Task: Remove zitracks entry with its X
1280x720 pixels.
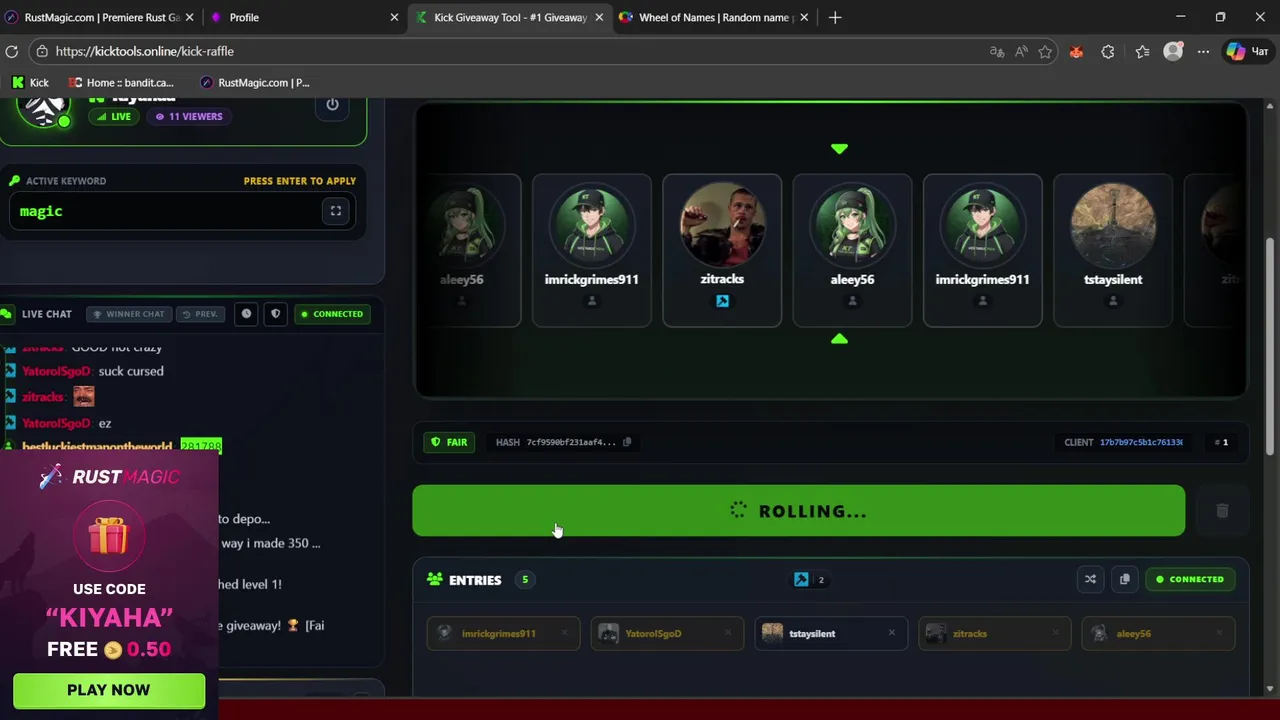Action: 1055,633
